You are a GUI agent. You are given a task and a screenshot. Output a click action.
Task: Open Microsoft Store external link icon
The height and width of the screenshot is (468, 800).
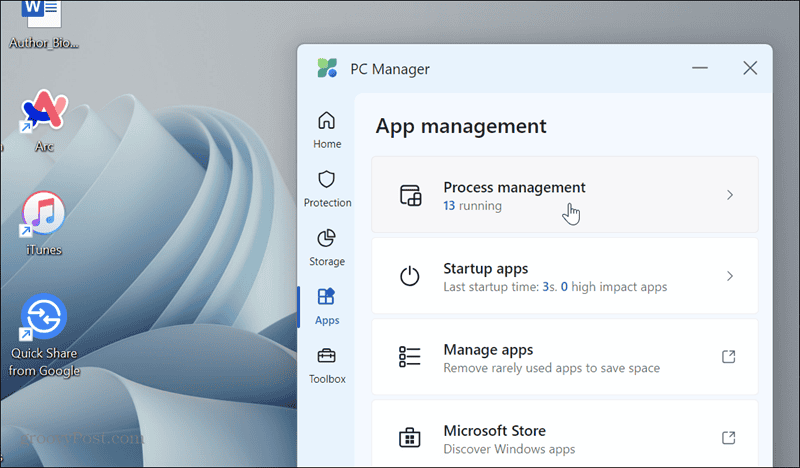[x=729, y=437]
